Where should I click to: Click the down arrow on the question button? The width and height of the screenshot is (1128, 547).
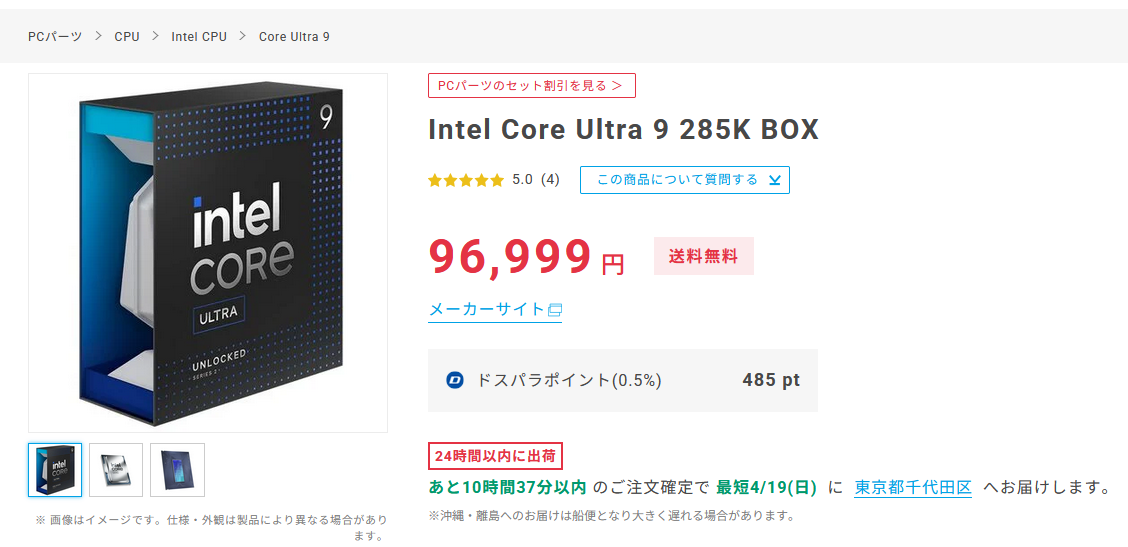pyautogui.click(x=774, y=180)
